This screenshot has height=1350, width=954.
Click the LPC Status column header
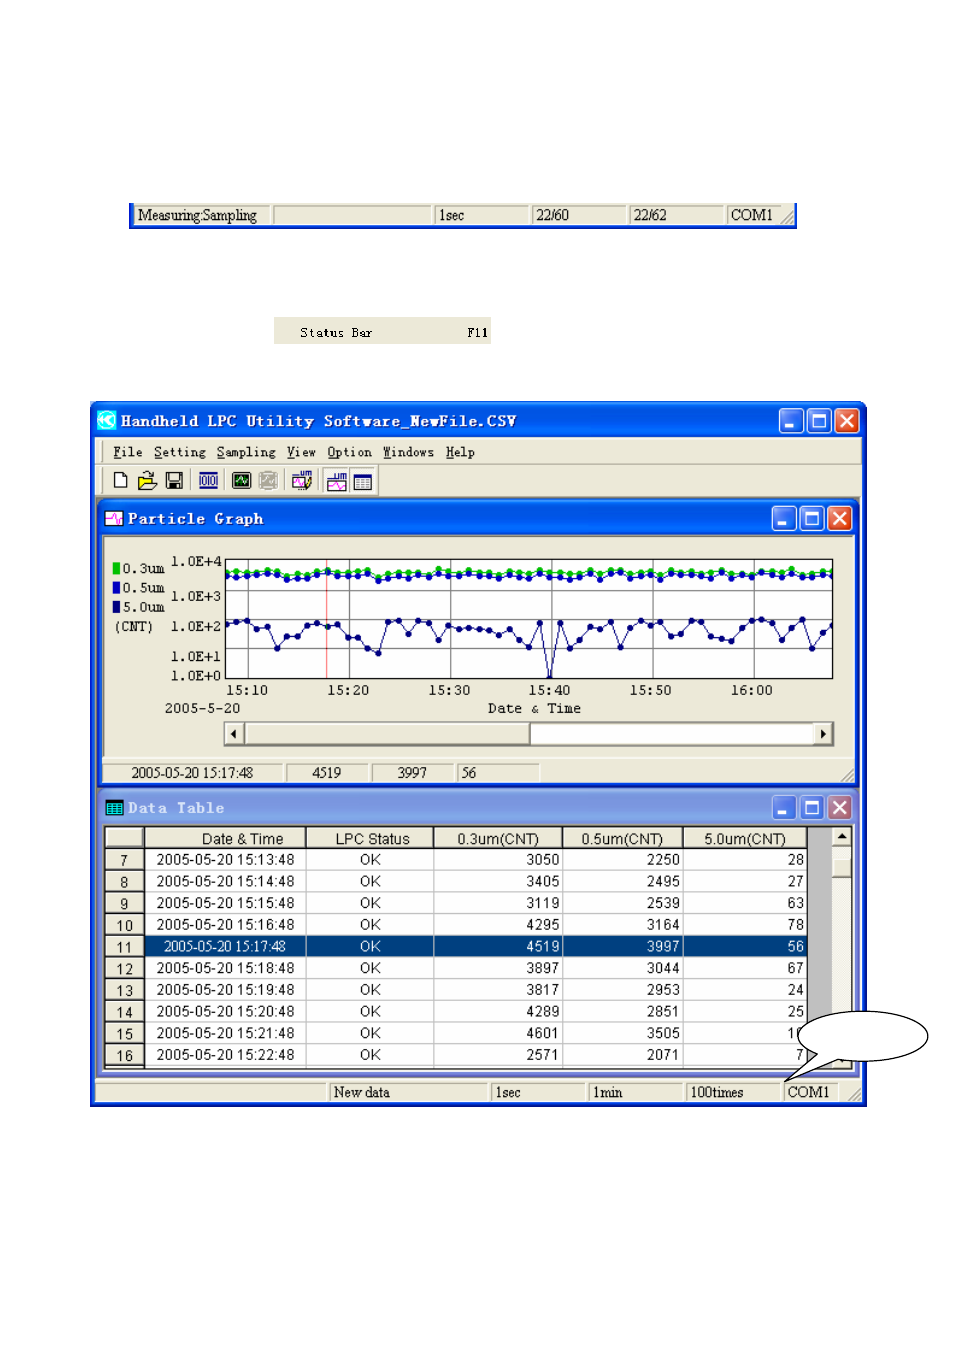tap(371, 838)
